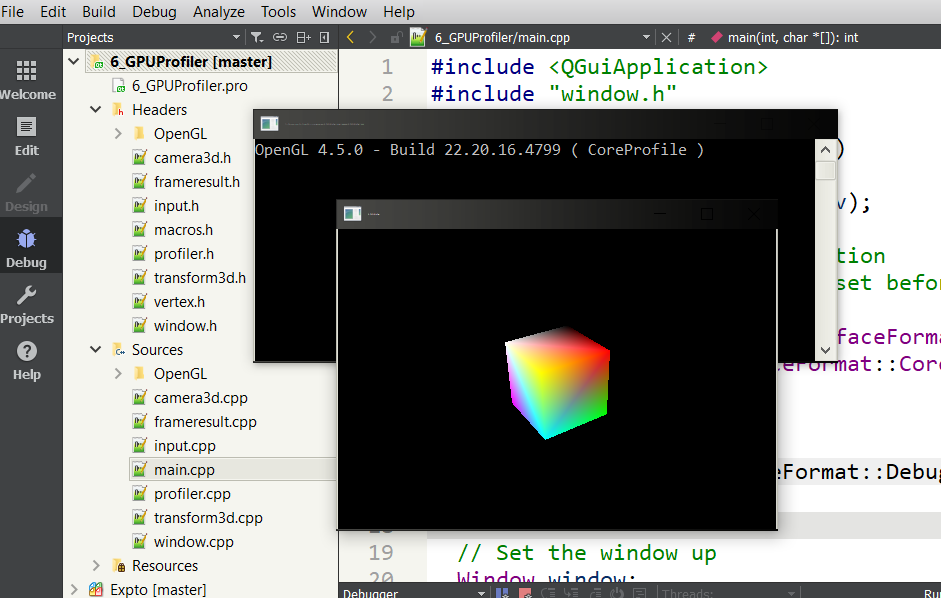Select the Debug mode bug icon

click(x=27, y=247)
